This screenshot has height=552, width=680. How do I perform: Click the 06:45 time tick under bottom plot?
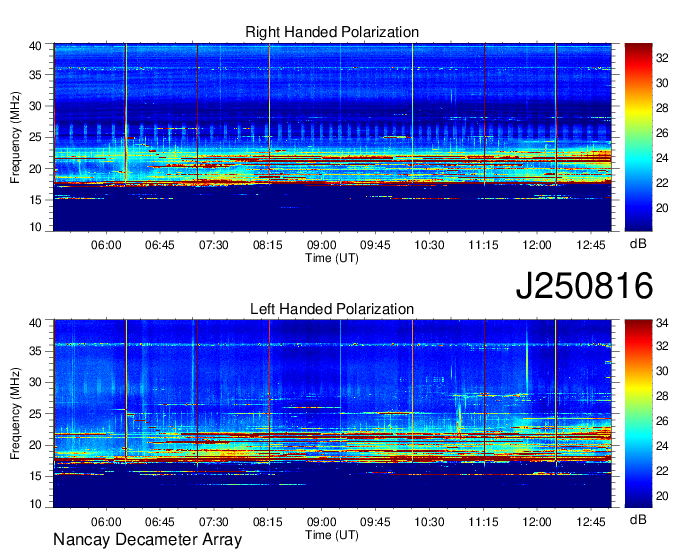(x=160, y=522)
